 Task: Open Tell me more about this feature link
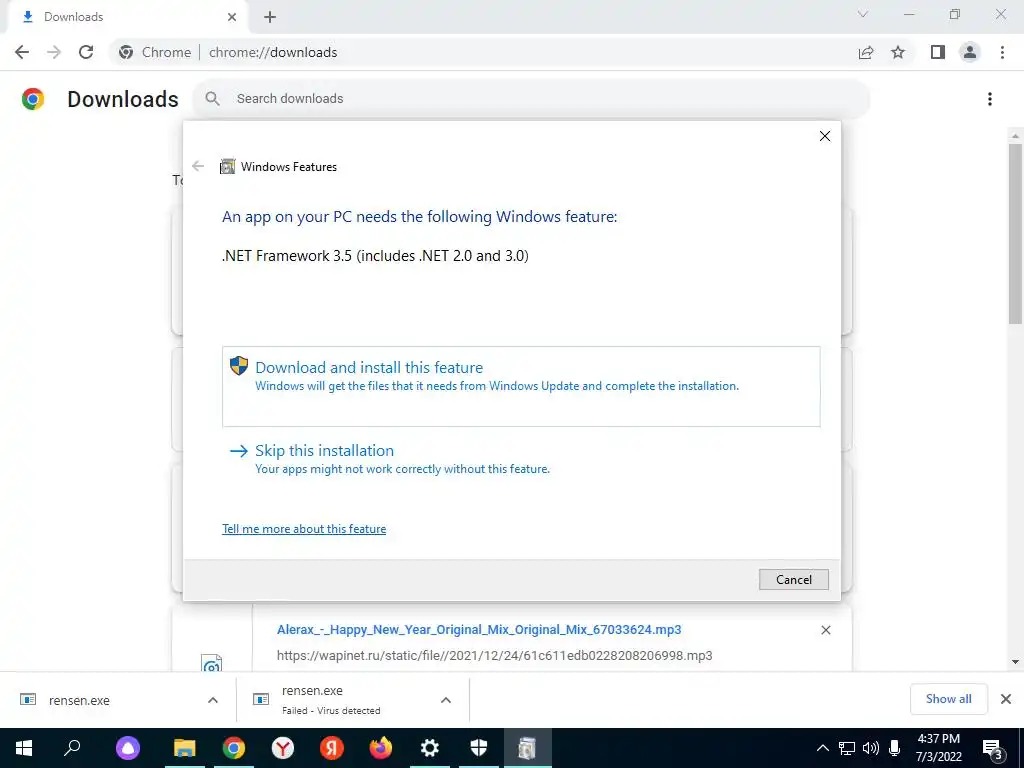(x=304, y=529)
